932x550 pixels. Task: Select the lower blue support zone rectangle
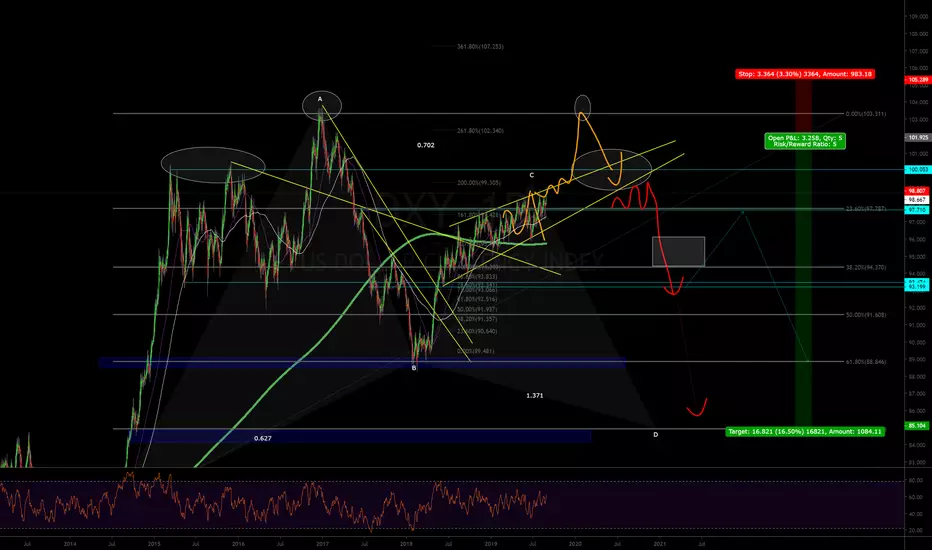[360, 436]
